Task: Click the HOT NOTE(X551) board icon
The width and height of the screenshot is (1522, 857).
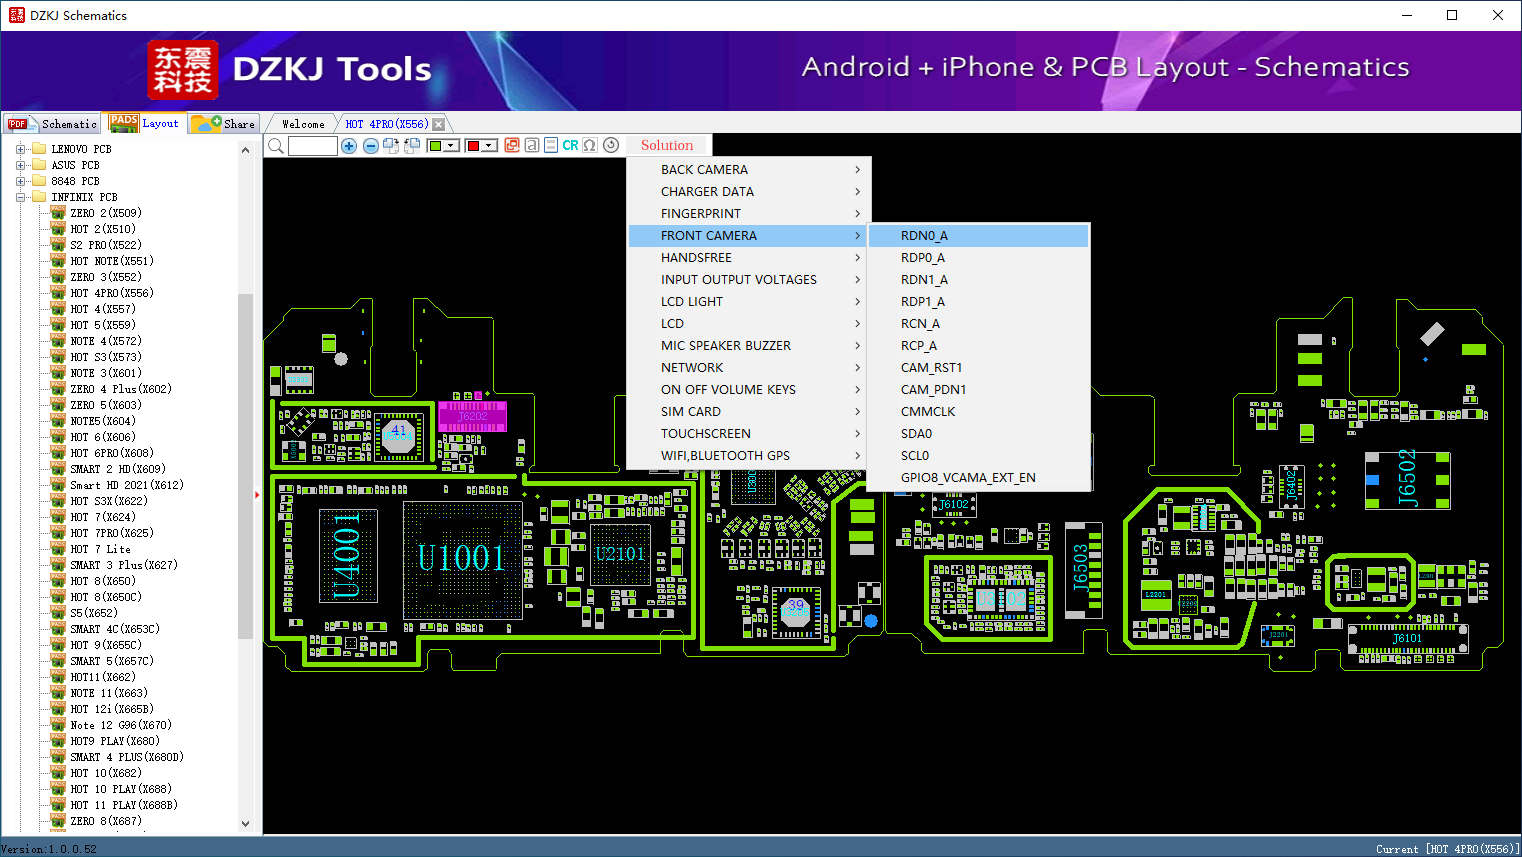Action: (58, 261)
